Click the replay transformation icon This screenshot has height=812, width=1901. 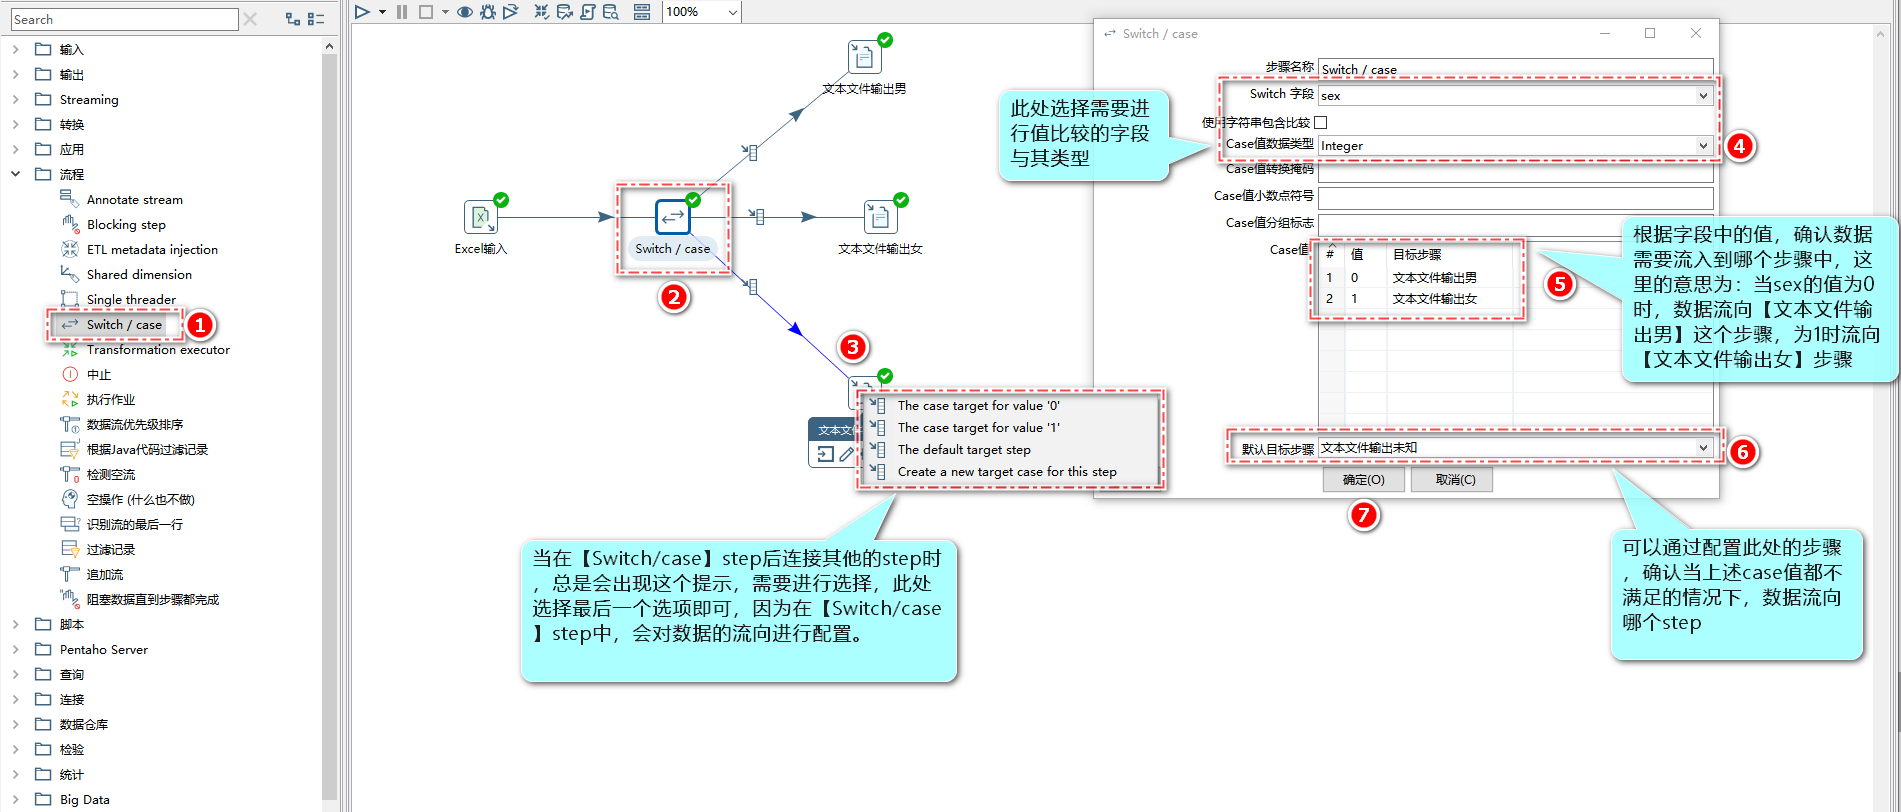(511, 12)
